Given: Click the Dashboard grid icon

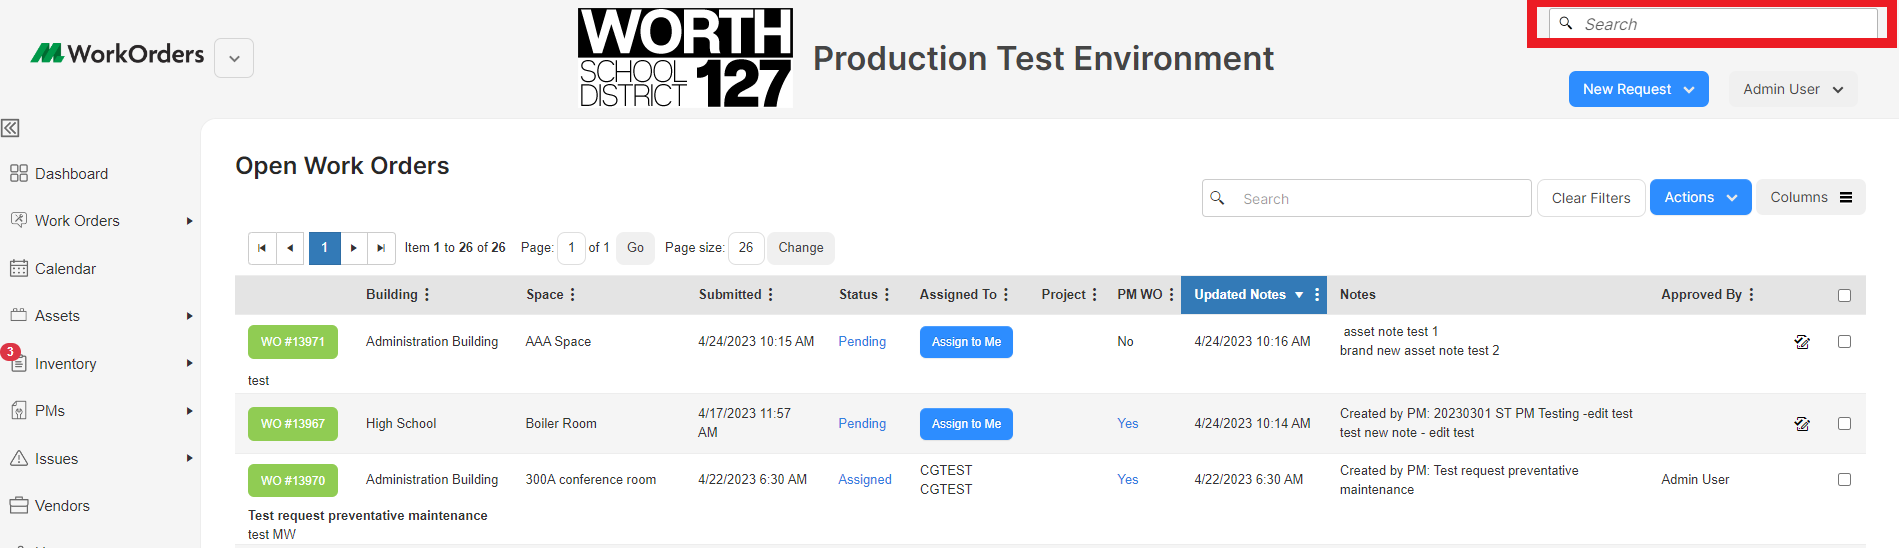Looking at the screenshot, I should pos(18,173).
